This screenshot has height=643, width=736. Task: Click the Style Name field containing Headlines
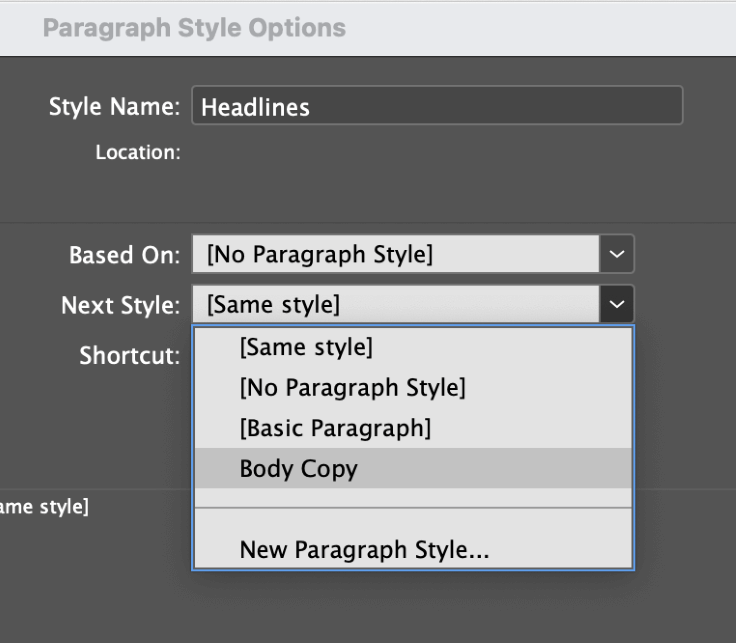click(x=437, y=106)
